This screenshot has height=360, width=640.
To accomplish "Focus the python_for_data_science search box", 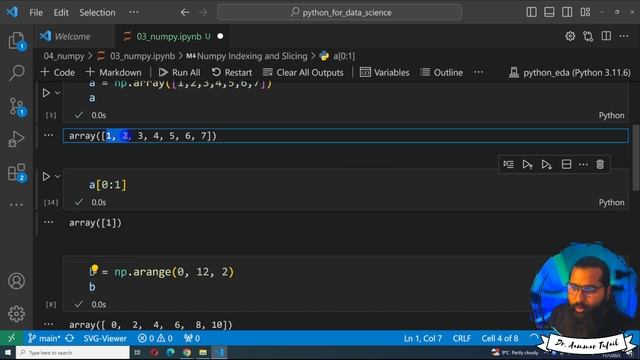I will pos(340,12).
